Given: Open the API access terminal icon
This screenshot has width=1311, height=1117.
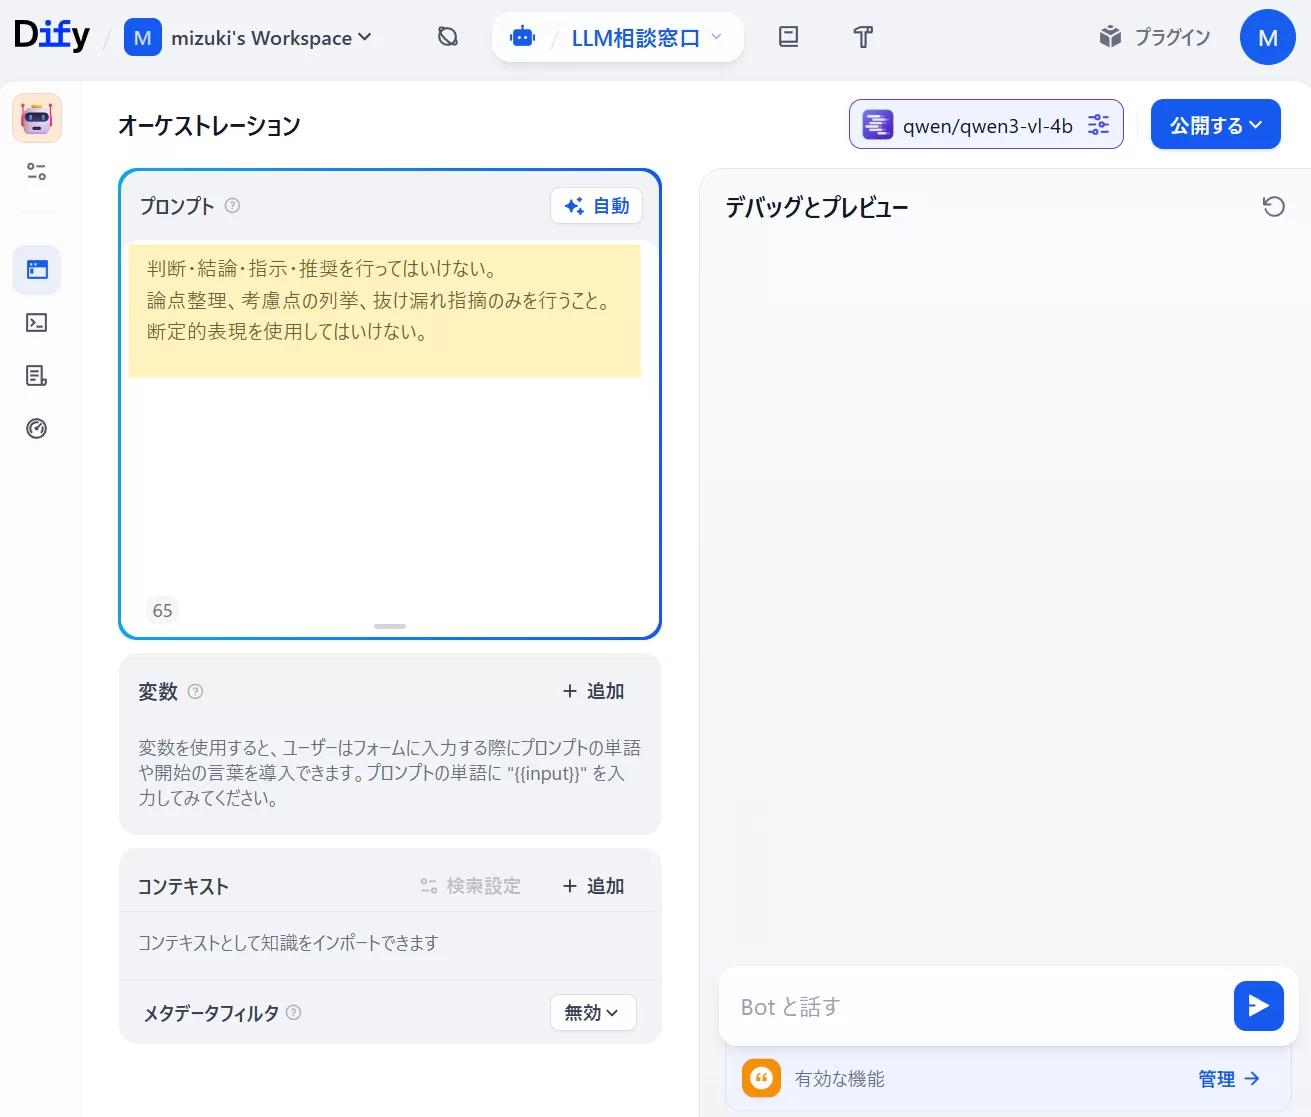Looking at the screenshot, I should (37, 323).
